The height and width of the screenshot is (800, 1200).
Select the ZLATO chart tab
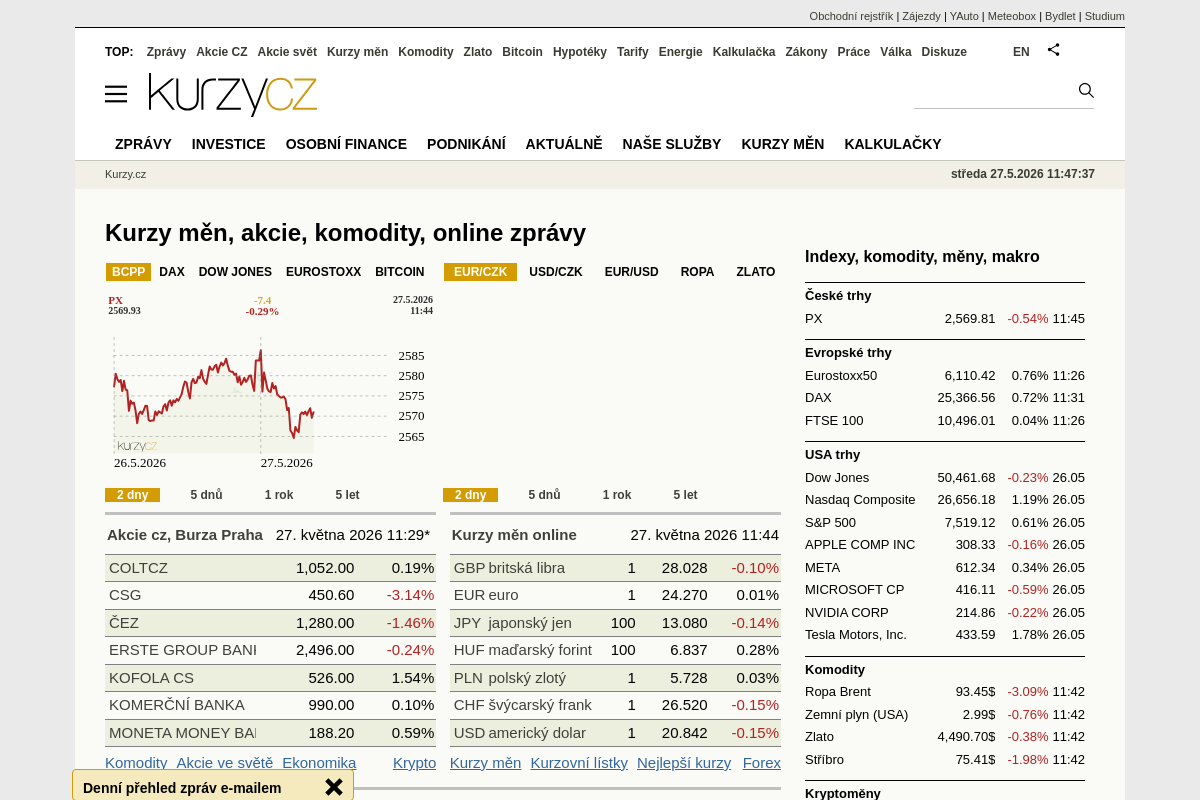click(x=756, y=272)
